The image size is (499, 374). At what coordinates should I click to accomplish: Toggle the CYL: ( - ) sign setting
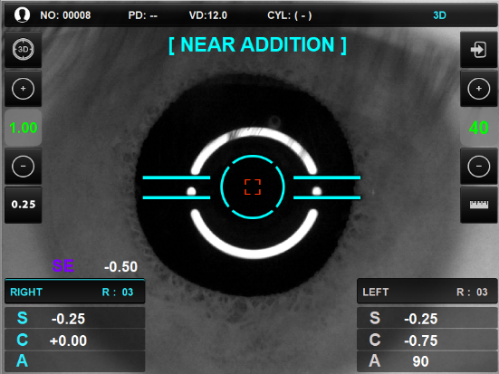coord(289,15)
